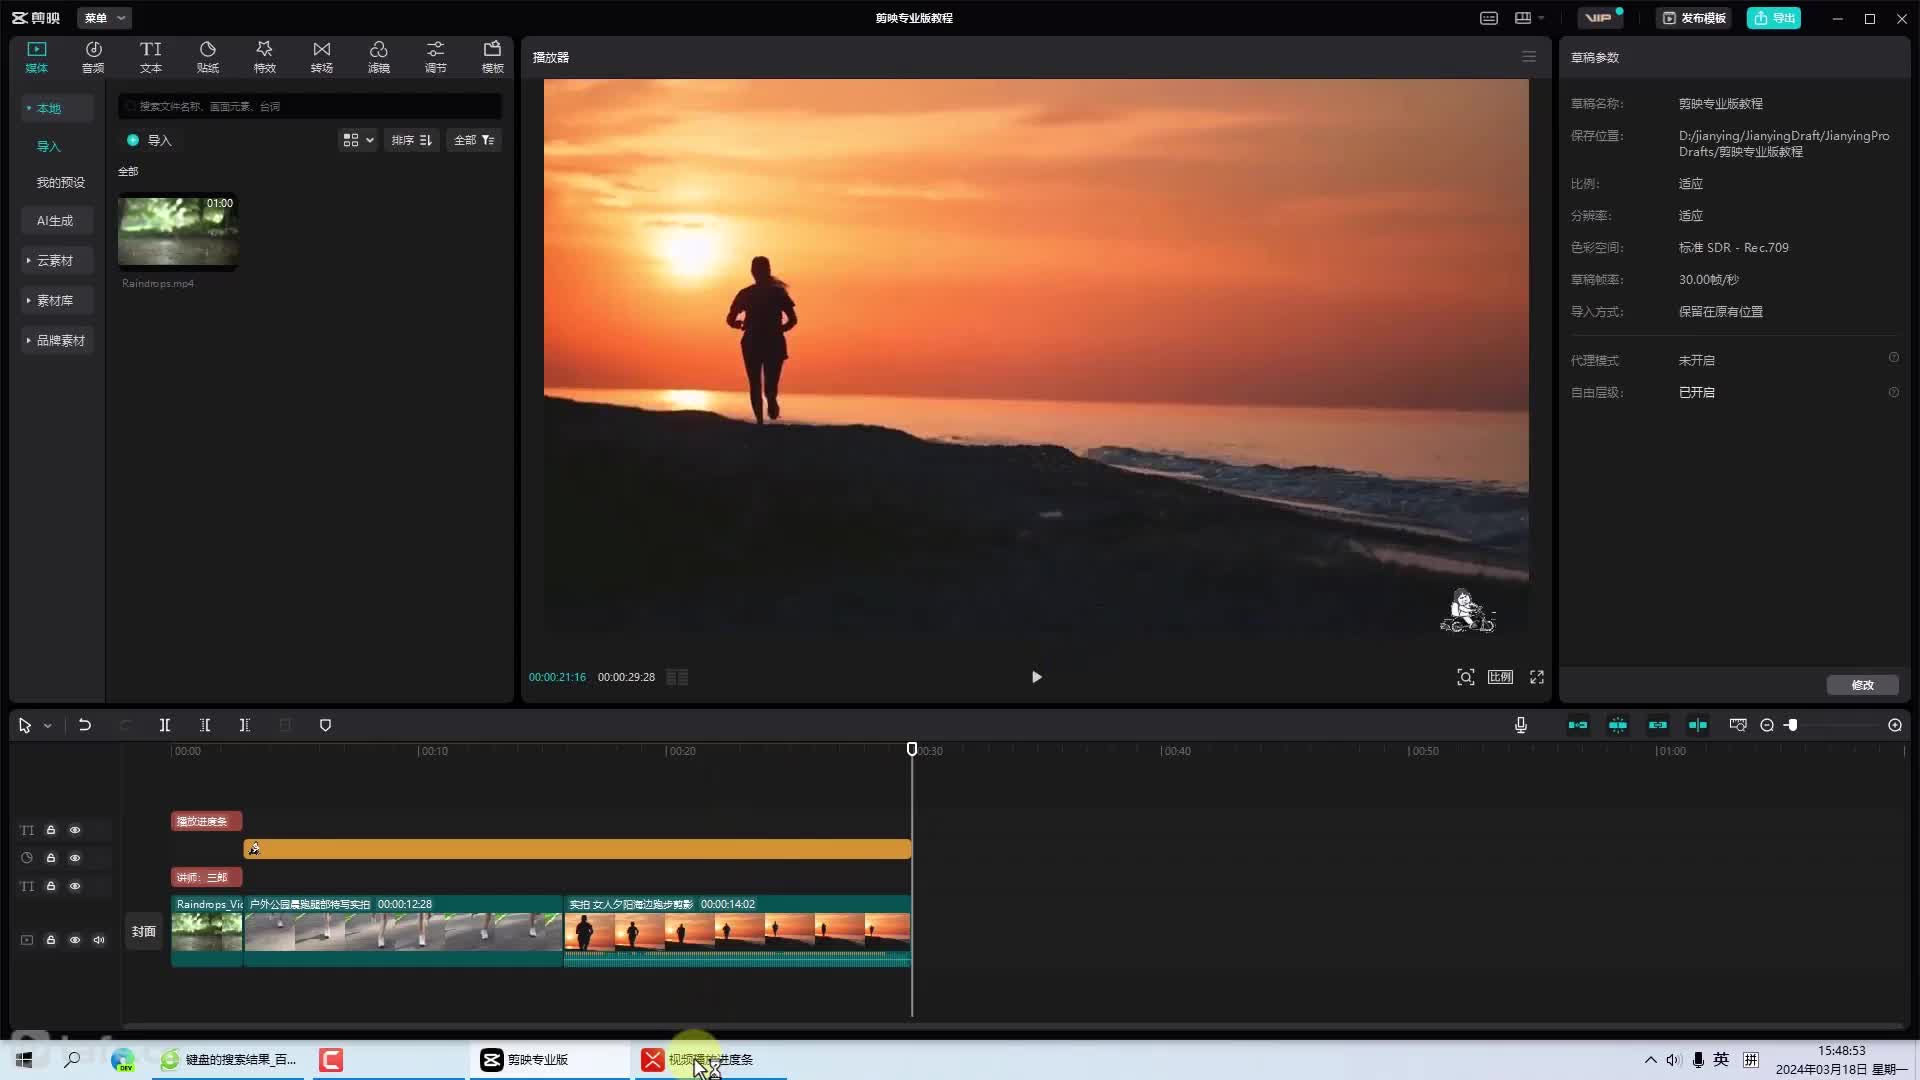Click the frame grid icon next to timecode
The width and height of the screenshot is (1920, 1080).
677,677
